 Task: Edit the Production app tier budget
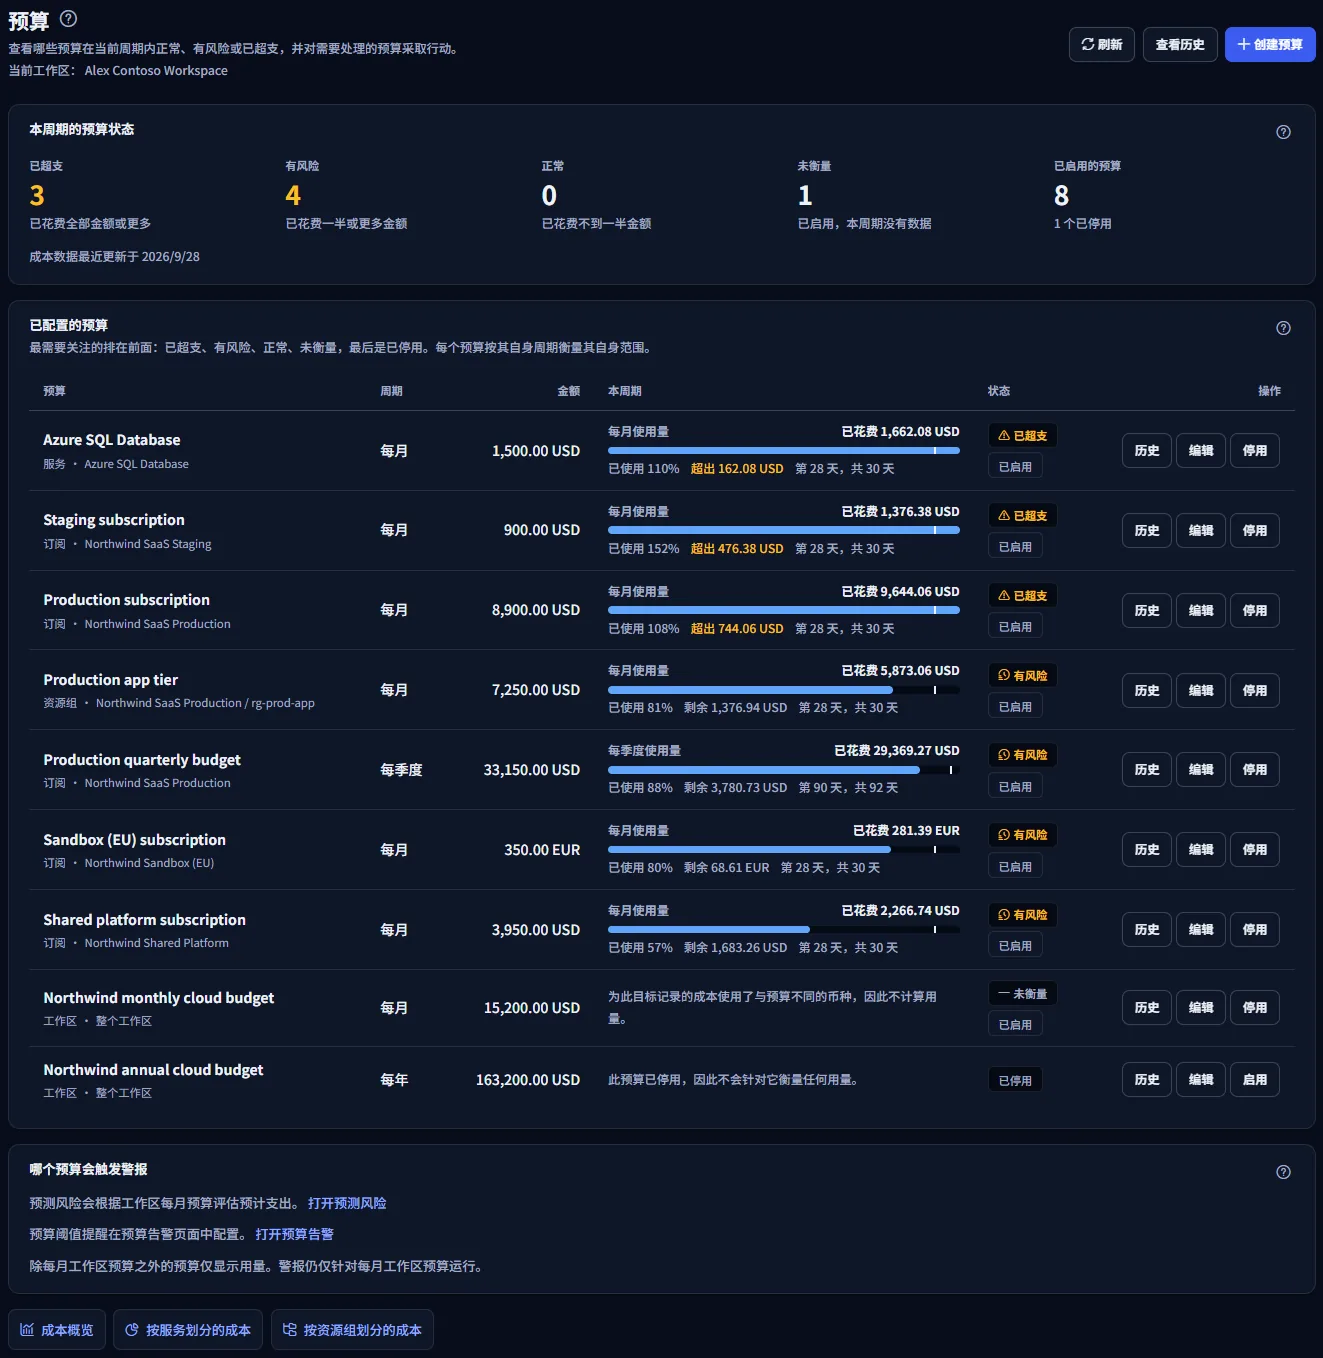click(1201, 690)
